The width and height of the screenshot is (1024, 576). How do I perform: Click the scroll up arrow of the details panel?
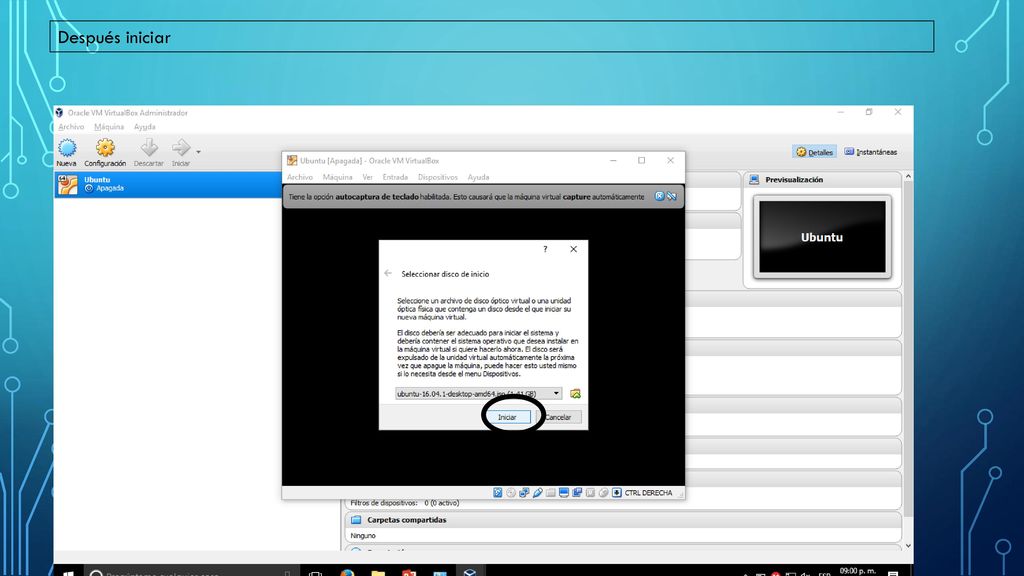point(908,177)
